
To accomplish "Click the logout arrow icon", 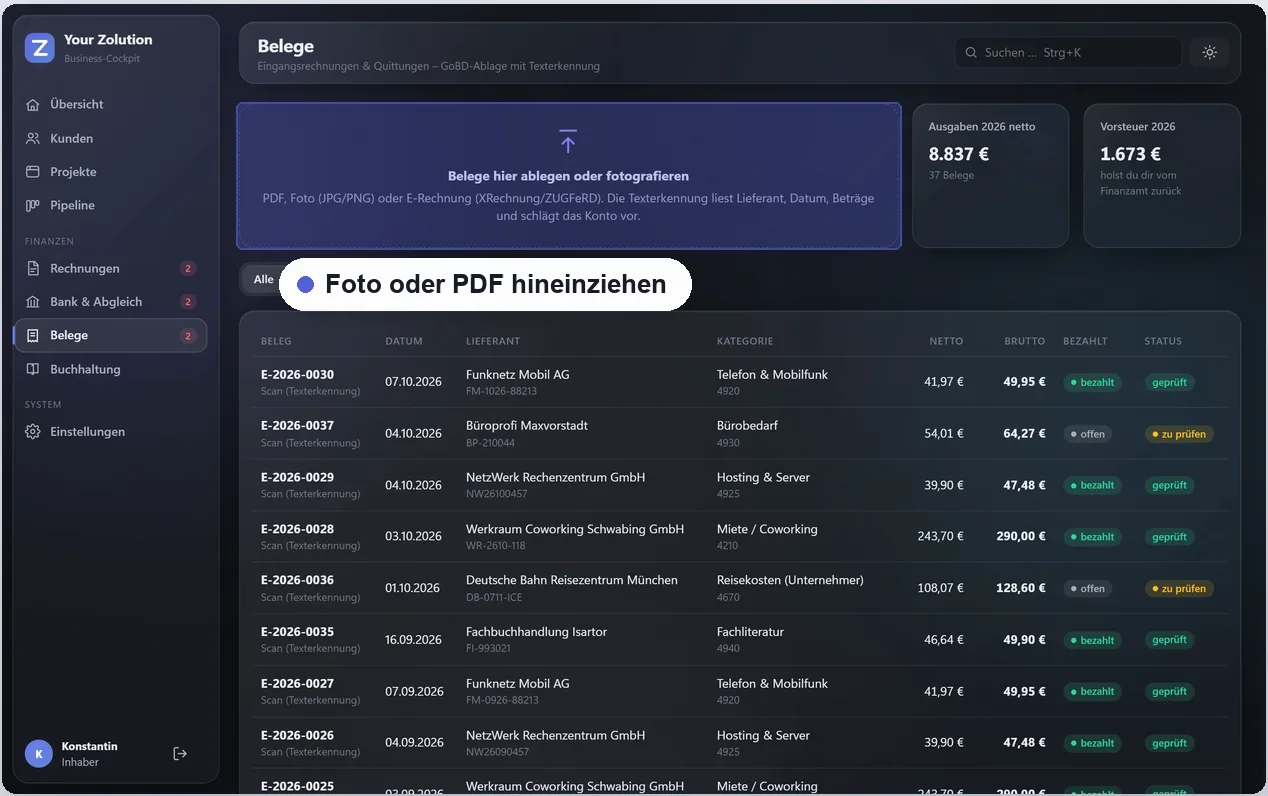I will (x=180, y=754).
